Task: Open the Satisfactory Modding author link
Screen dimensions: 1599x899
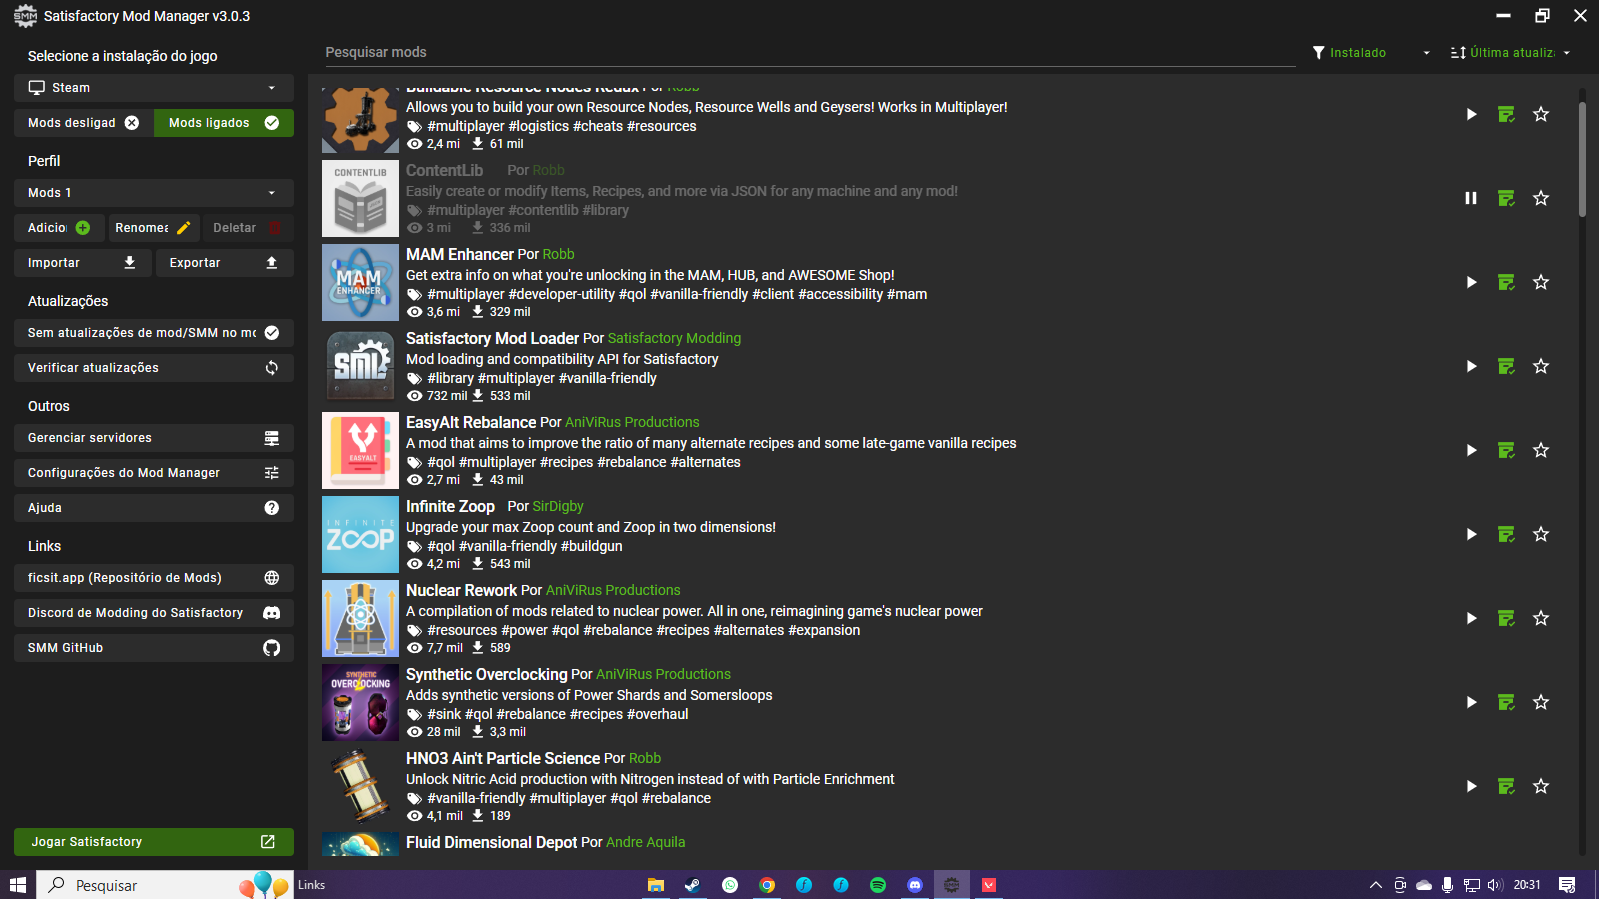Action: click(674, 338)
